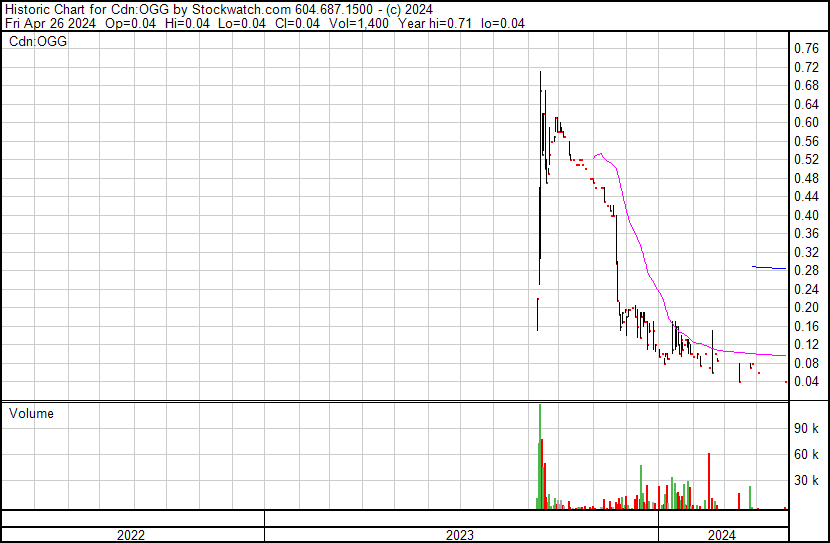
Task: Click the 0.24 price axis label
Action: [806, 289]
